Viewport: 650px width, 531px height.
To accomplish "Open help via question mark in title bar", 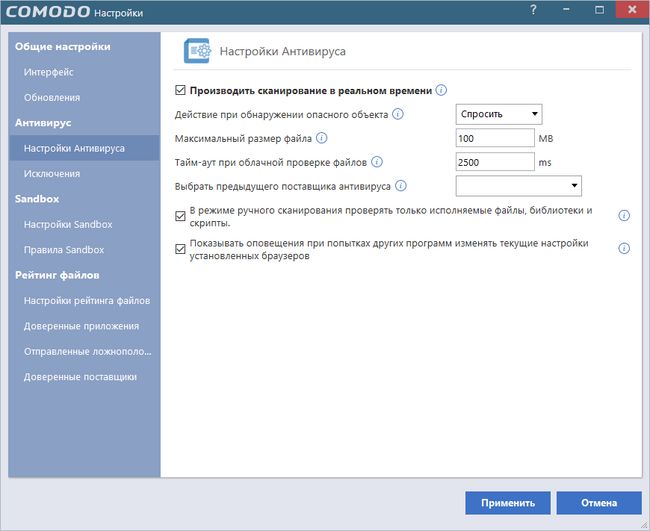I will coord(533,10).
